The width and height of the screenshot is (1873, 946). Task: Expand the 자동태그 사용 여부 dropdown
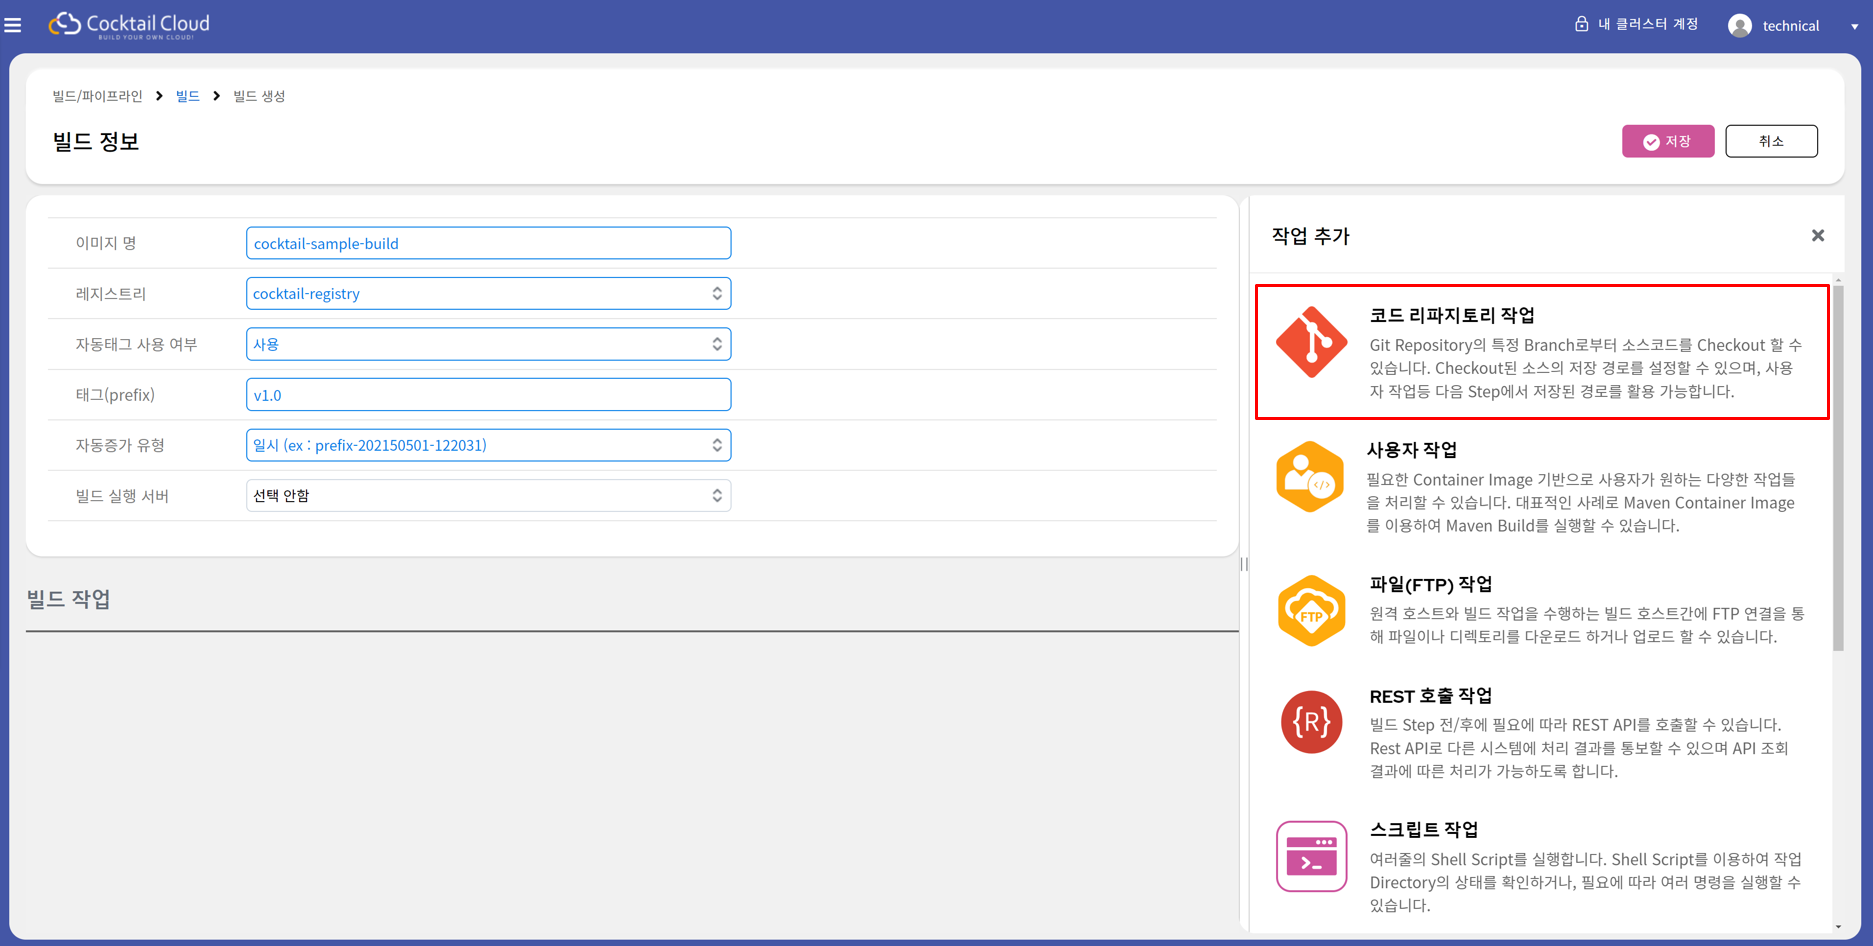click(488, 344)
